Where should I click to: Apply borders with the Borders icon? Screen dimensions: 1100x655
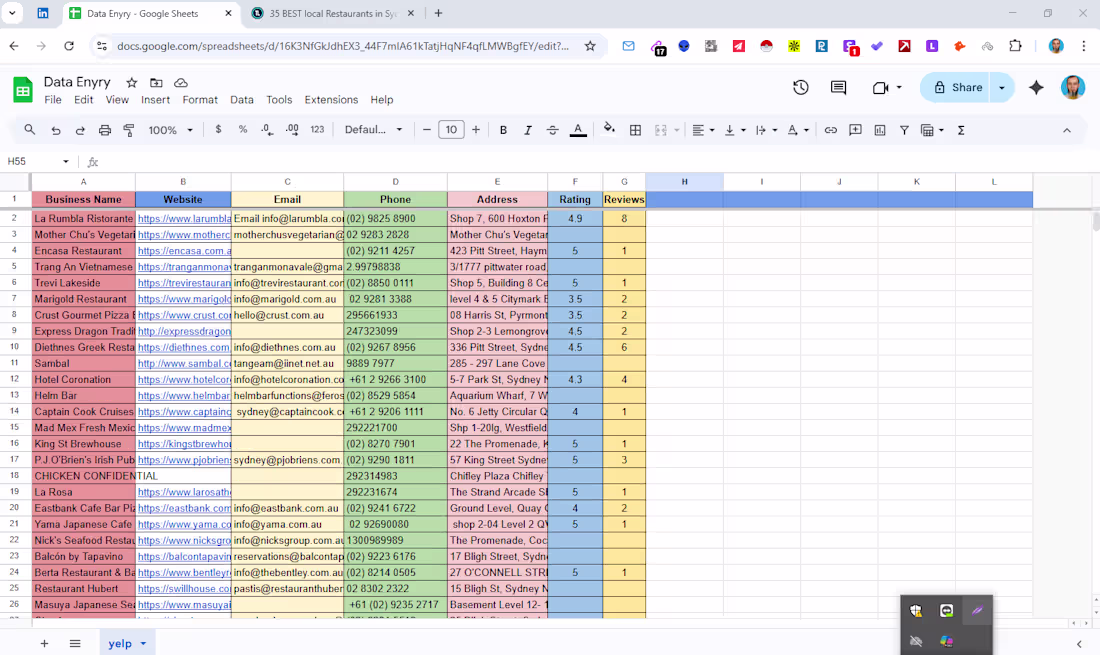635,130
